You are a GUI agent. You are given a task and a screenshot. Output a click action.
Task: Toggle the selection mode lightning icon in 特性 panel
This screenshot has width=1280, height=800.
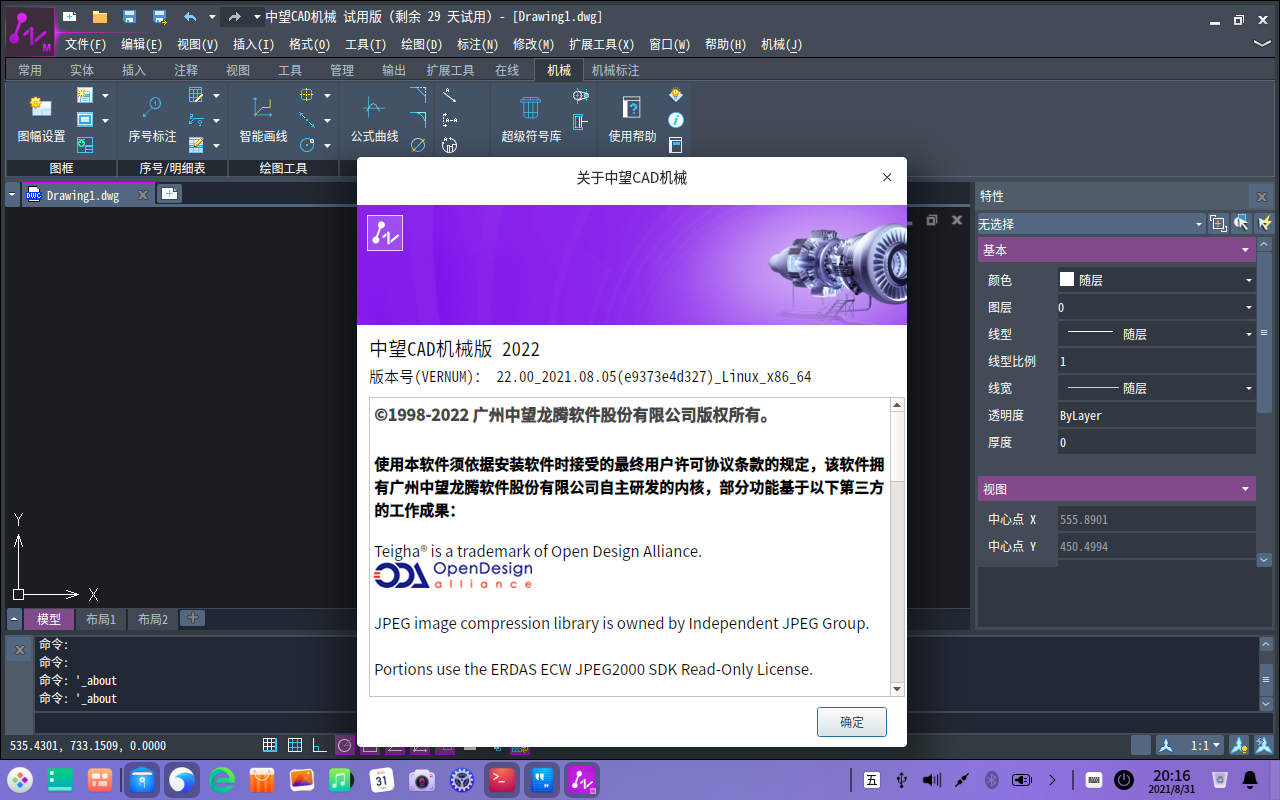(x=1265, y=223)
